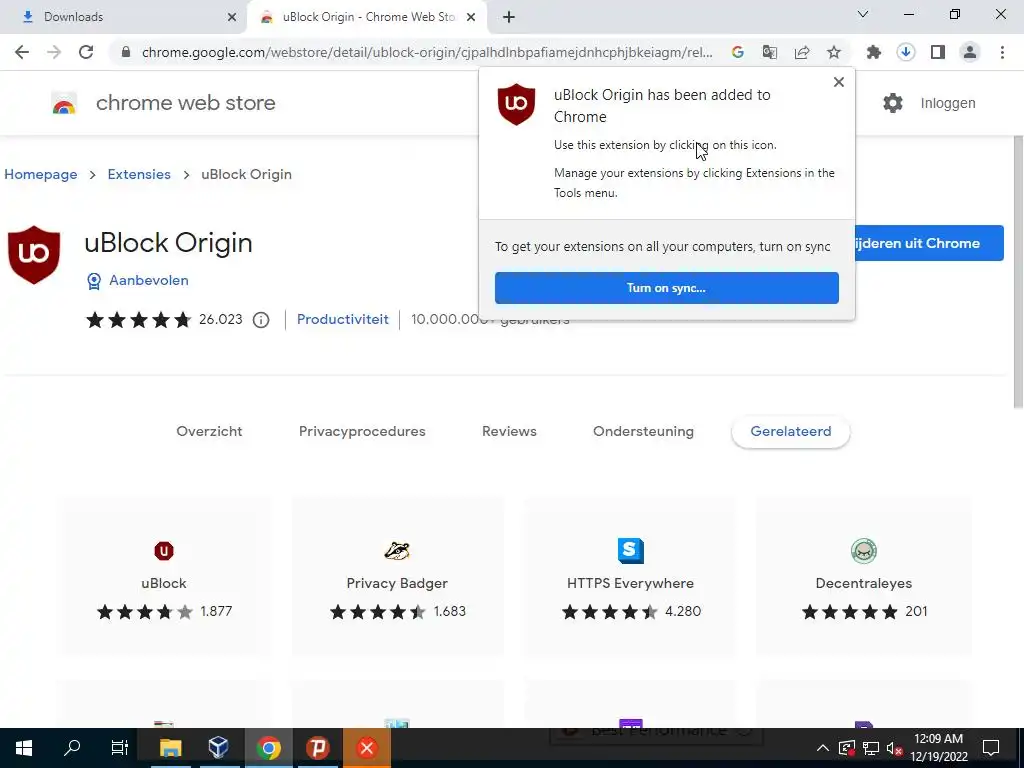Open web store settings gear
This screenshot has height=768, width=1024.
point(893,103)
